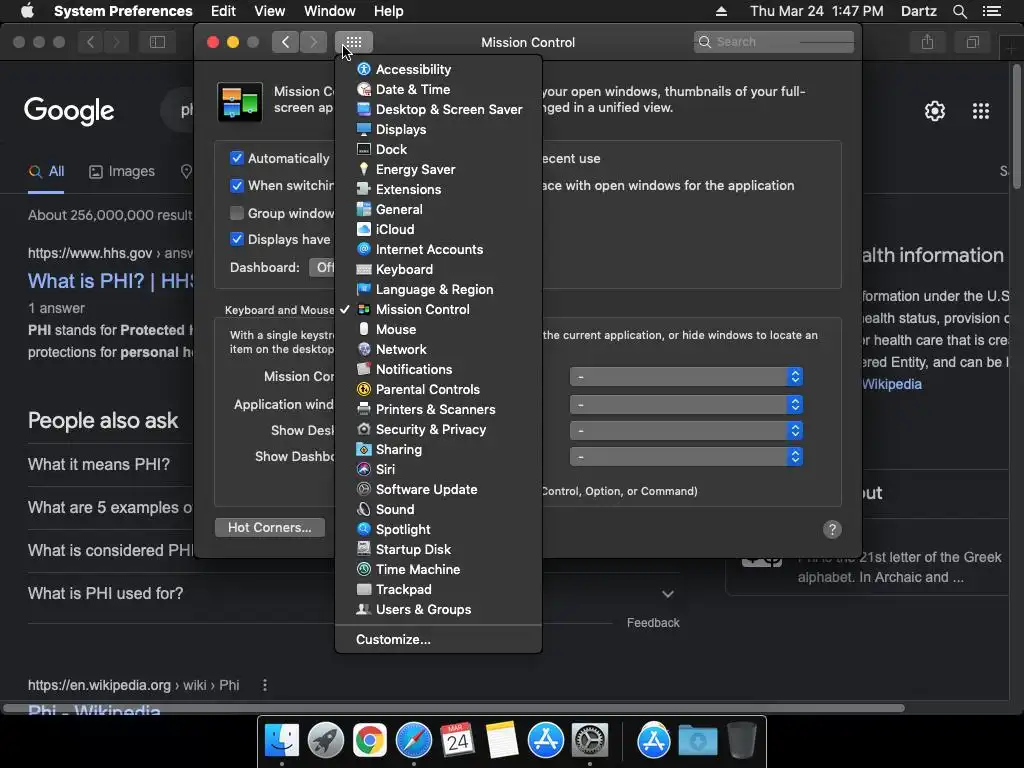The image size is (1024, 768).
Task: Switch to Images tab in Google
Action: tap(122, 171)
